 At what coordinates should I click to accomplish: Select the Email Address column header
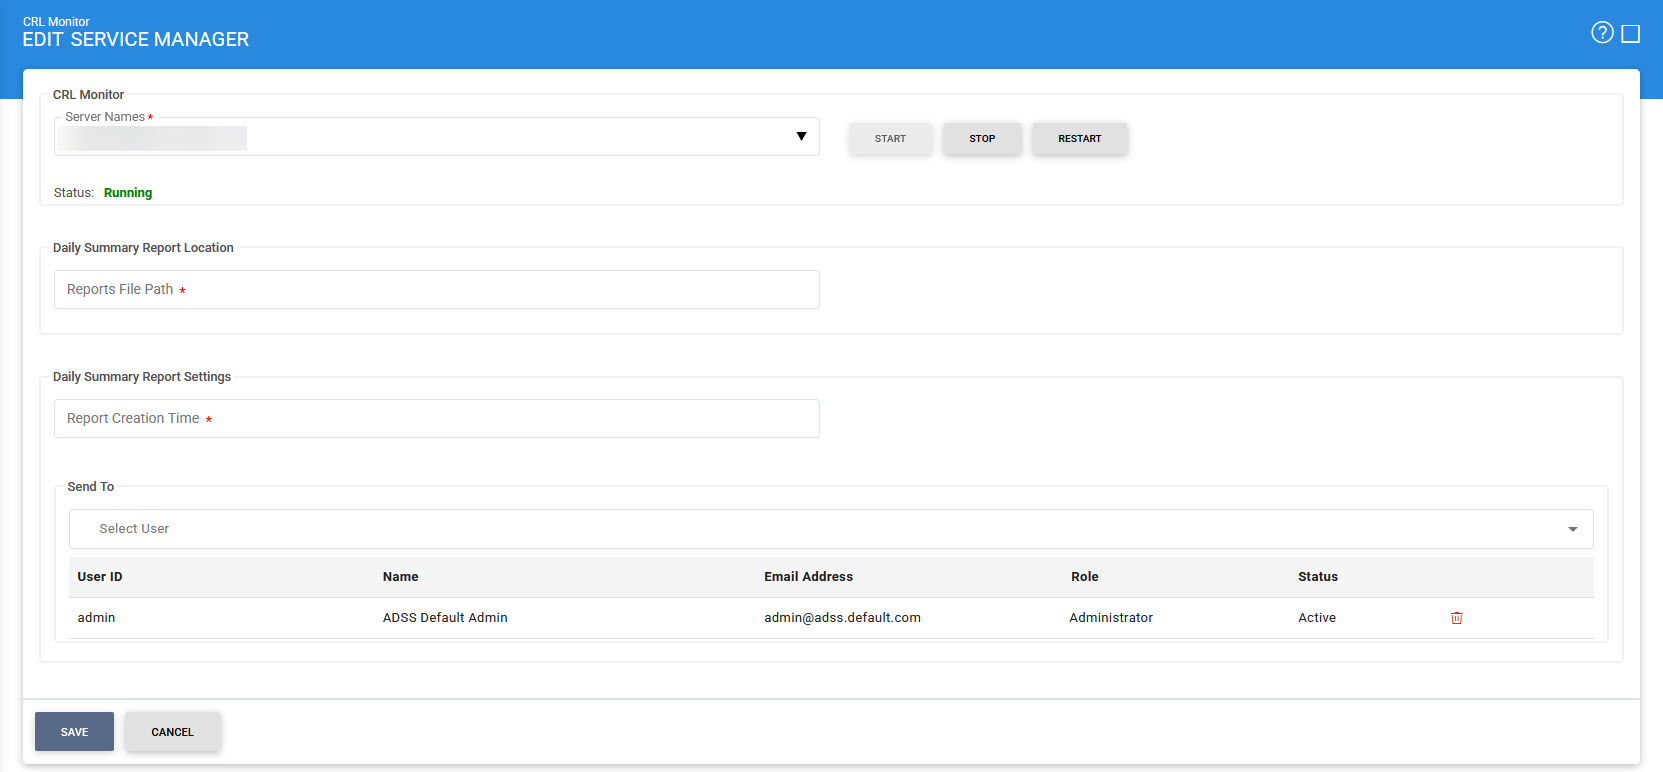tap(808, 577)
